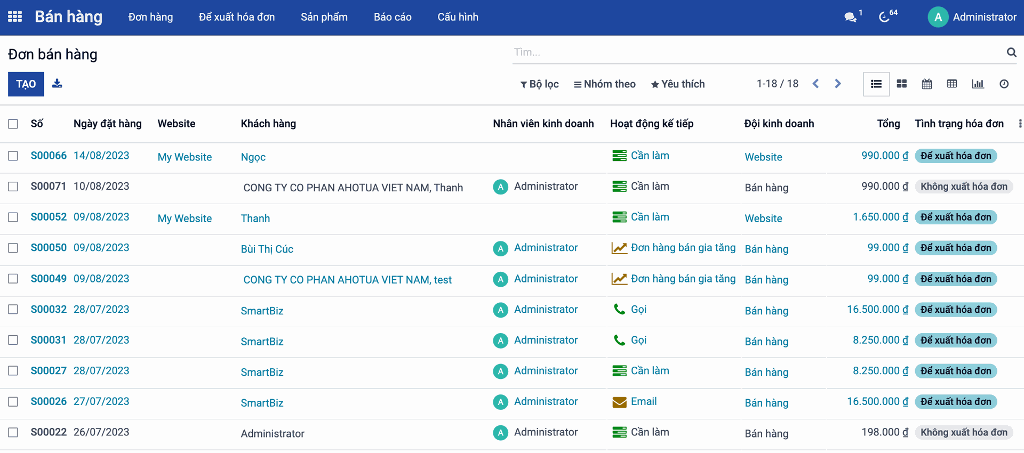Sort by Tổng column header
Image resolution: width=1024 pixels, height=453 pixels.
pyautogui.click(x=888, y=123)
